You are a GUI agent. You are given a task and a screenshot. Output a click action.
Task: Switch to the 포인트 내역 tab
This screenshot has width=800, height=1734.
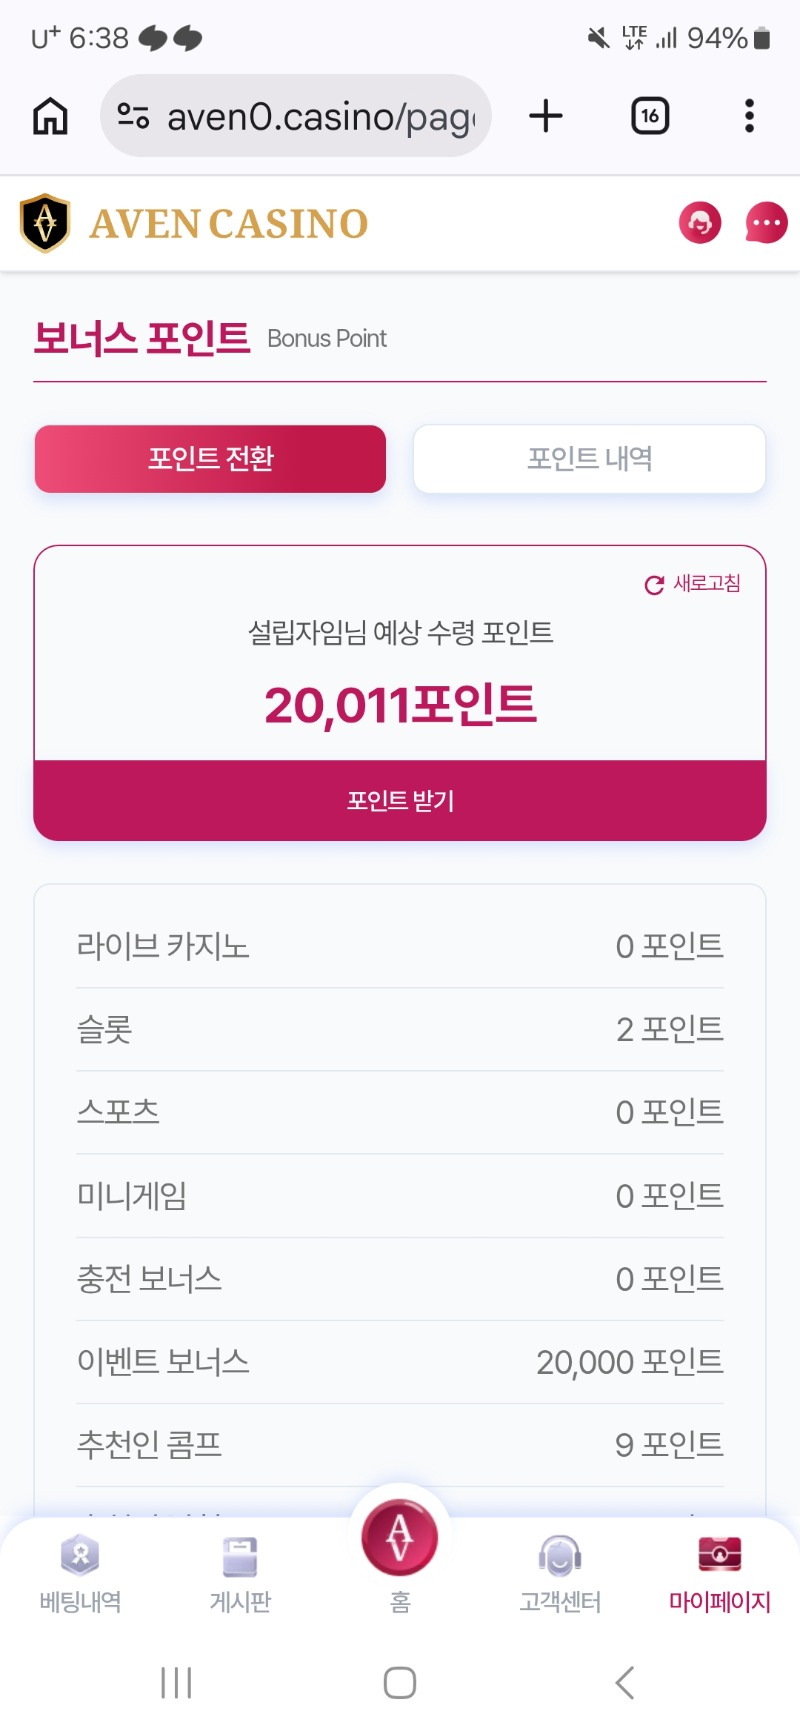(589, 459)
